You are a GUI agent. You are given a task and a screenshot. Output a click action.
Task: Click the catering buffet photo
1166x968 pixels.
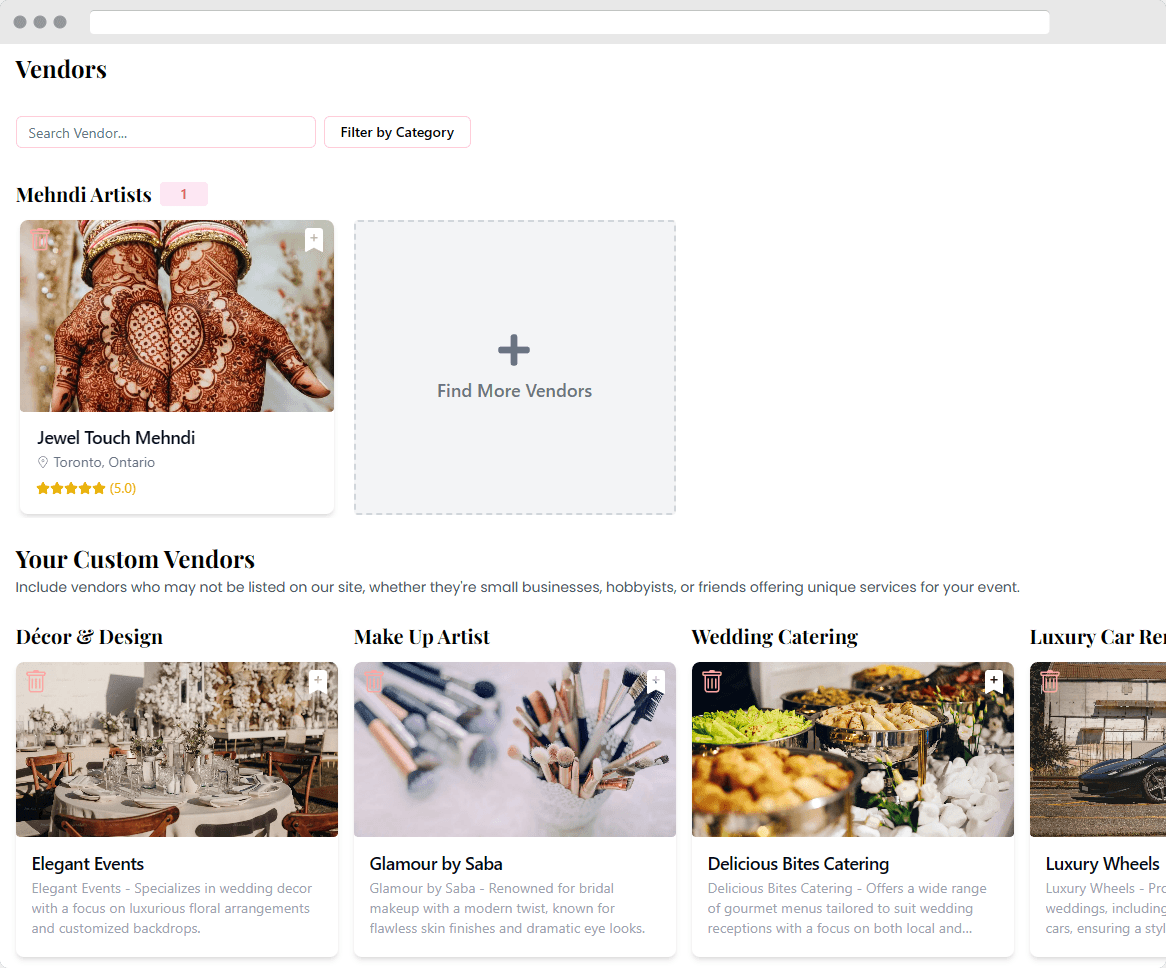click(x=853, y=749)
